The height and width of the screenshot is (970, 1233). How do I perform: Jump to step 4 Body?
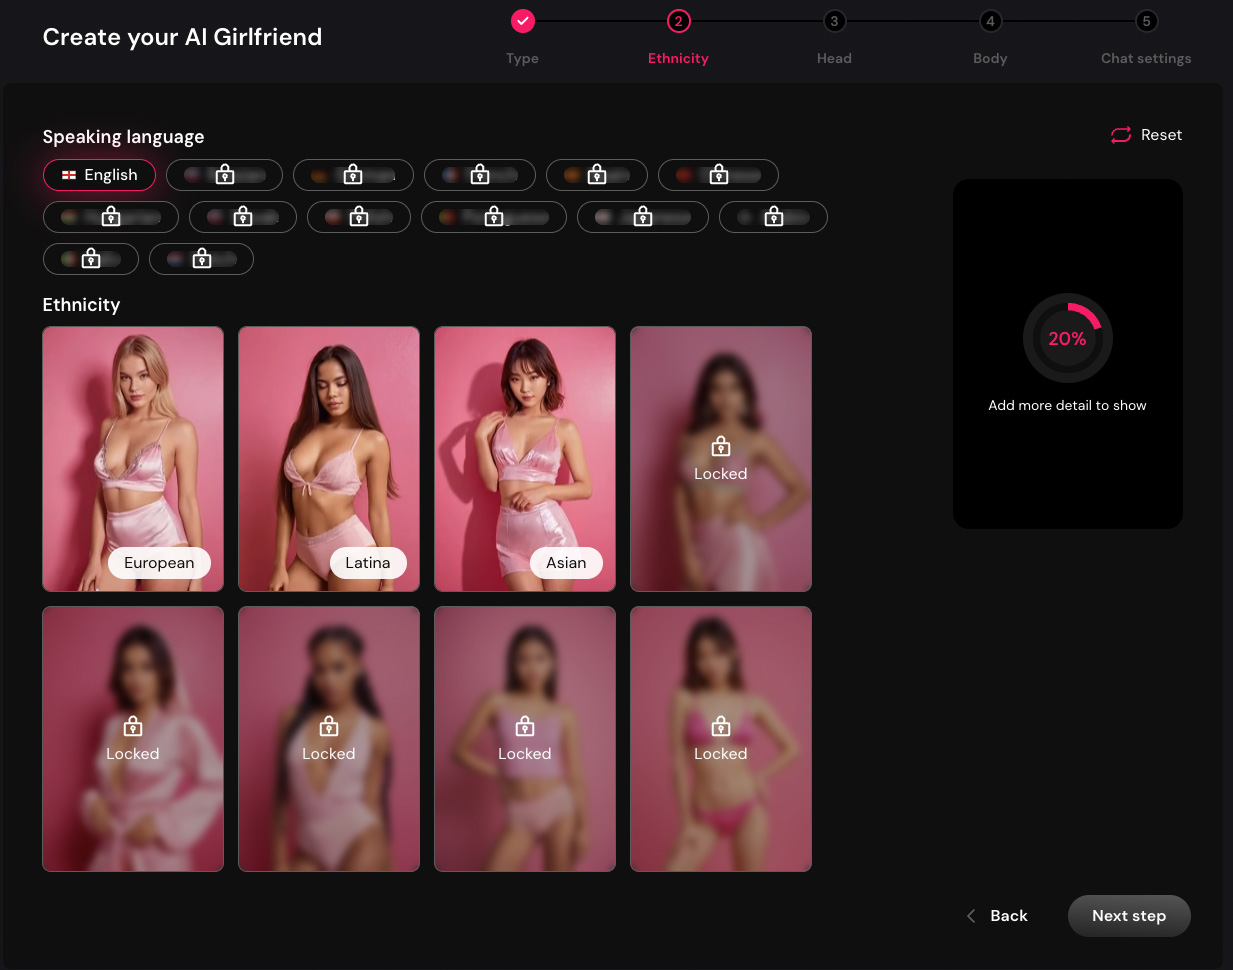coord(990,21)
